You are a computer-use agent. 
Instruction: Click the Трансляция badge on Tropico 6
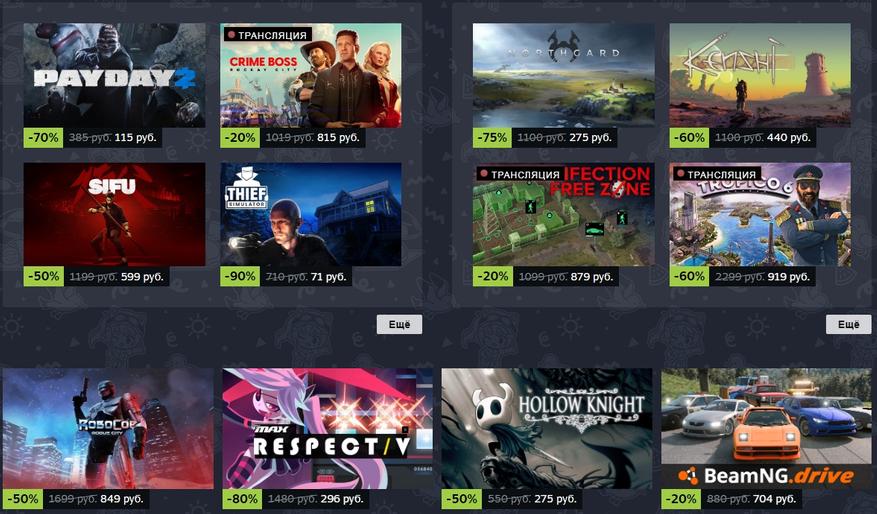coord(716,175)
